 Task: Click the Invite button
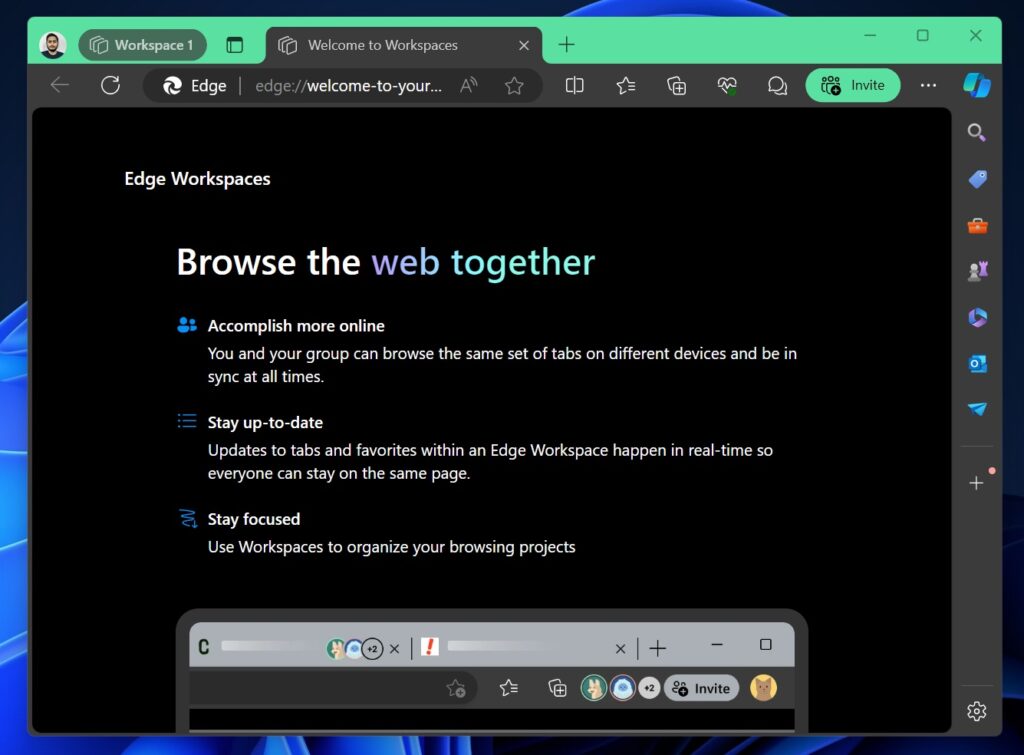(853, 85)
